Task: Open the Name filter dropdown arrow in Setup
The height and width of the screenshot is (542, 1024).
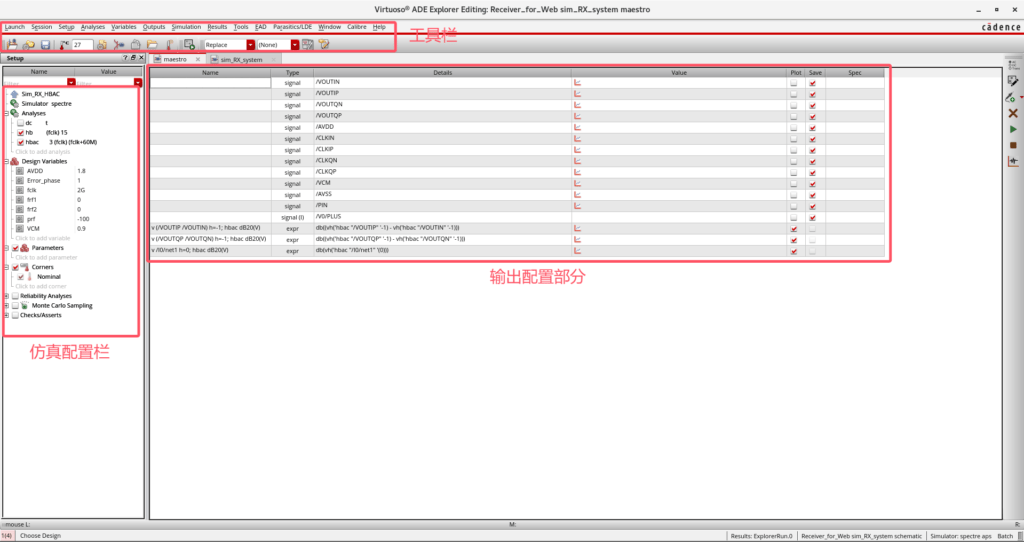Action: point(71,83)
